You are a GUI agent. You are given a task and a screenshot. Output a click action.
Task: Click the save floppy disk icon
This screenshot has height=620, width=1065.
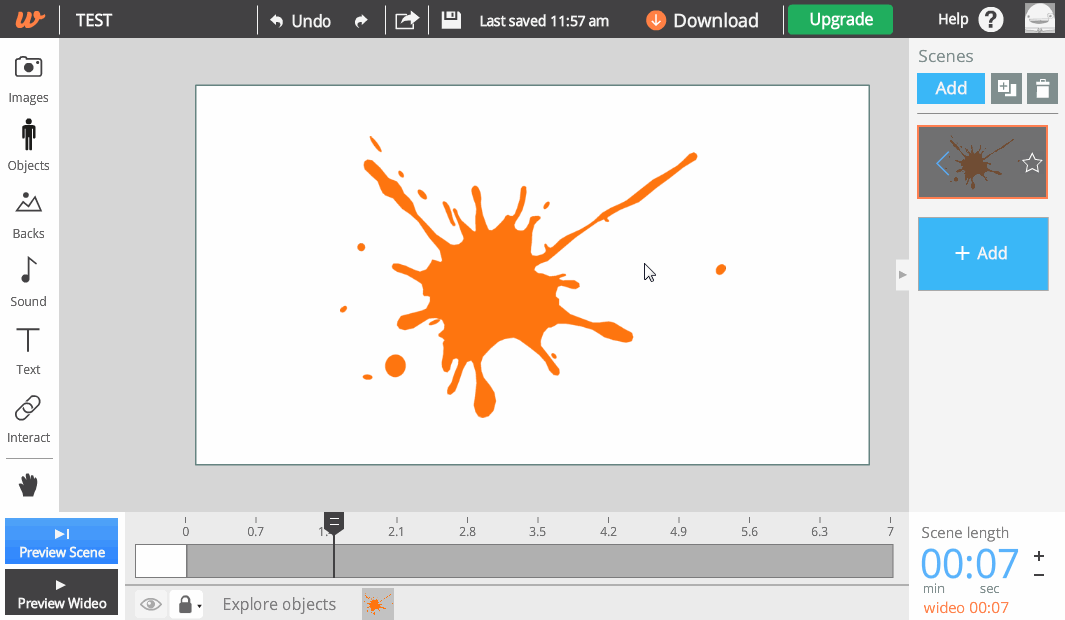[x=451, y=20]
